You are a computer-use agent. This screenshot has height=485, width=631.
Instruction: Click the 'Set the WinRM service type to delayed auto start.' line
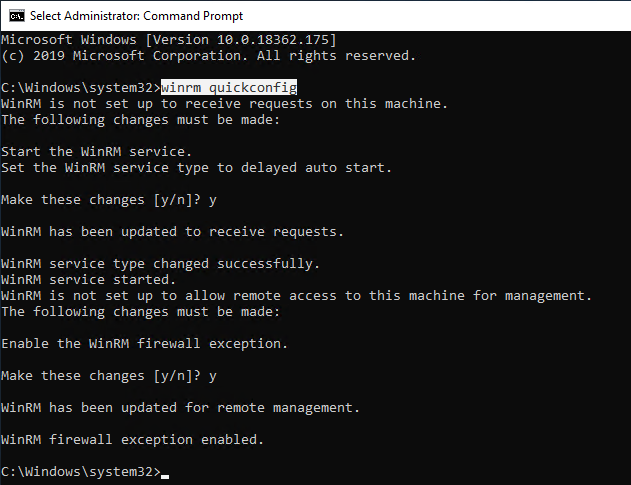point(196,167)
